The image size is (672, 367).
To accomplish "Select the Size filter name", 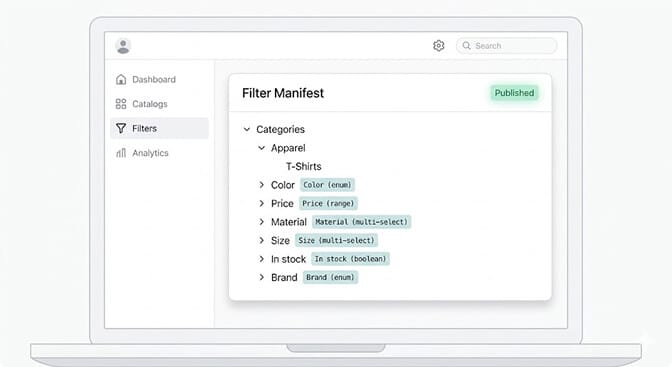I will click(x=280, y=241).
